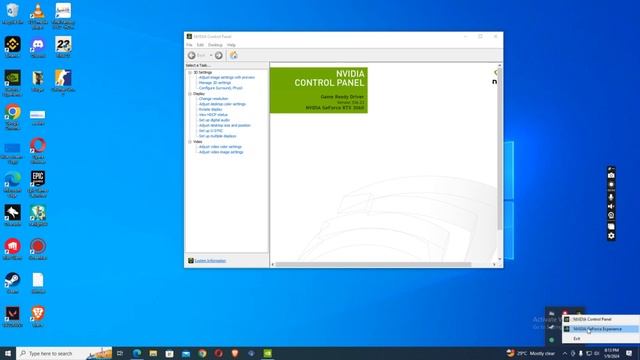The width and height of the screenshot is (640, 360).
Task: Collapse the Display tree node
Action: coord(190,94)
